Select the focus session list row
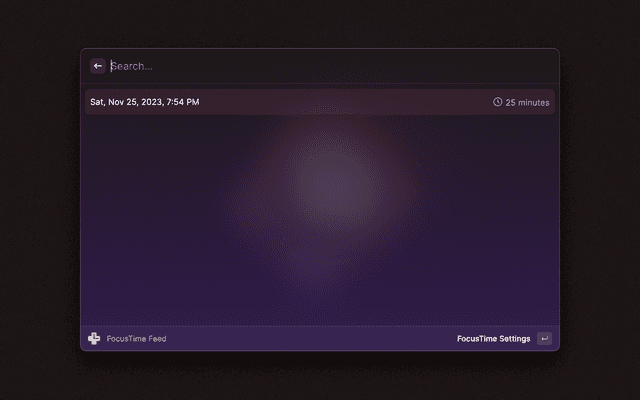Viewport: 640px width, 400px height. (x=320, y=102)
